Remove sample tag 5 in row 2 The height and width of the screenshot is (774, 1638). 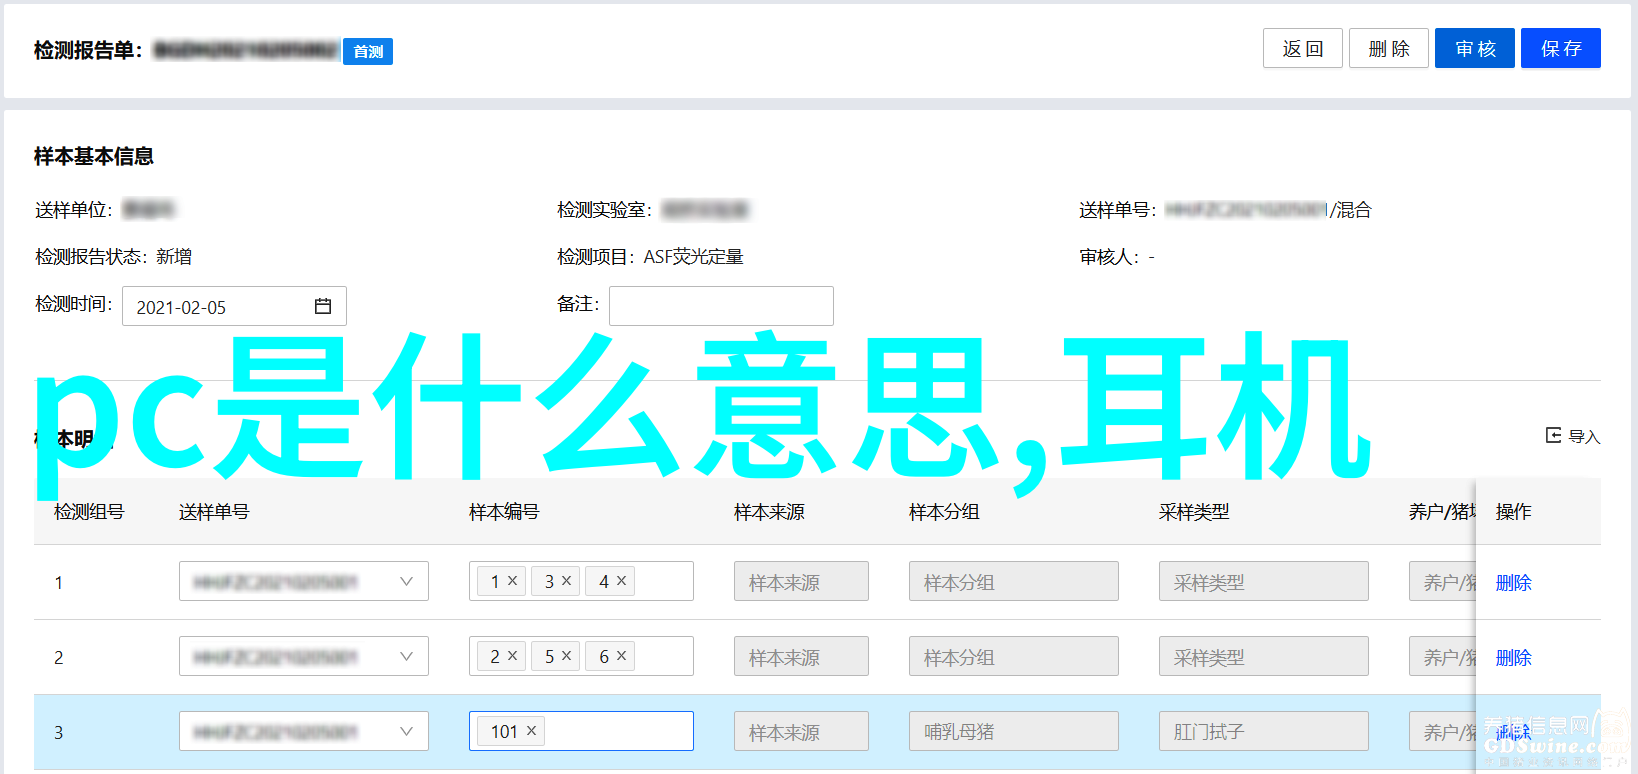point(567,656)
